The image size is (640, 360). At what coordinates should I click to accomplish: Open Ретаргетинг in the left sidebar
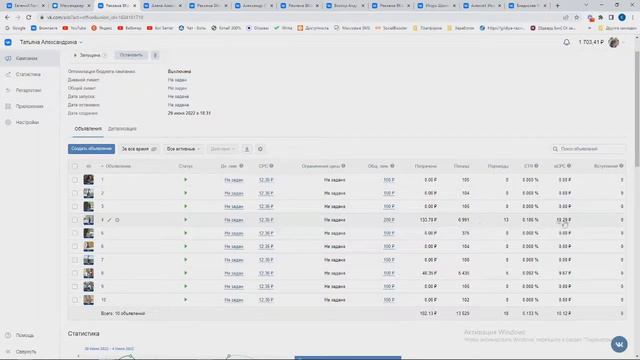(28, 90)
